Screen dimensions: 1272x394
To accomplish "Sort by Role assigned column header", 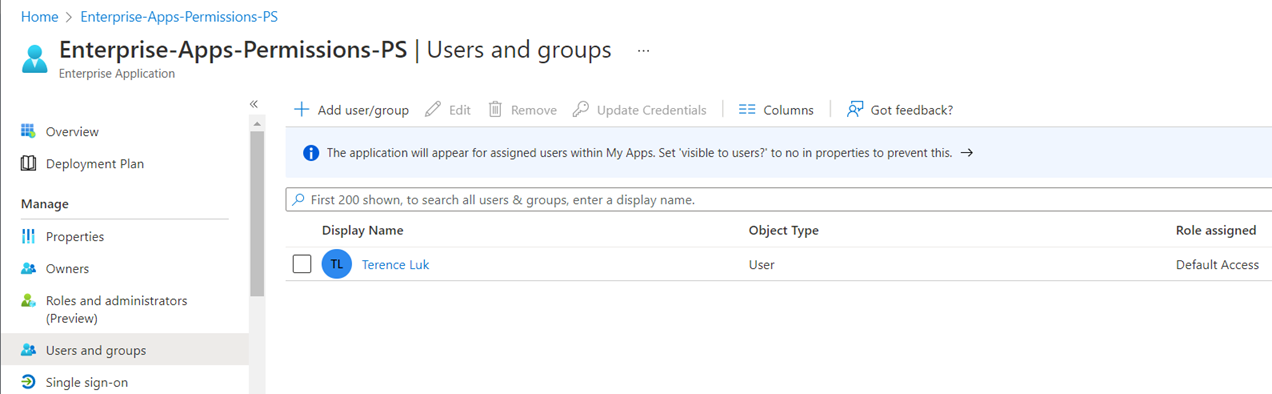I will [1216, 230].
